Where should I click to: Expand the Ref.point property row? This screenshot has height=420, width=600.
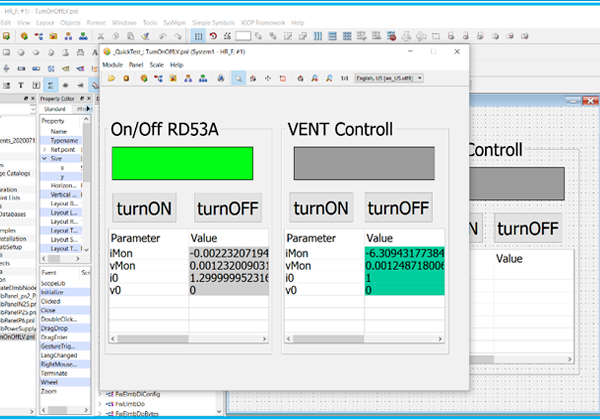[44, 150]
